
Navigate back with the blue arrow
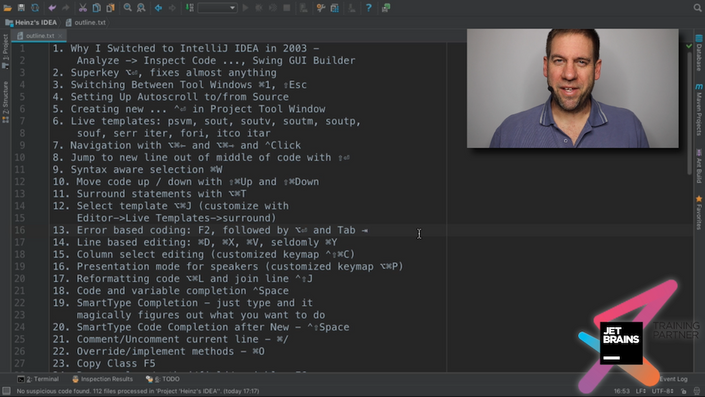click(x=158, y=8)
